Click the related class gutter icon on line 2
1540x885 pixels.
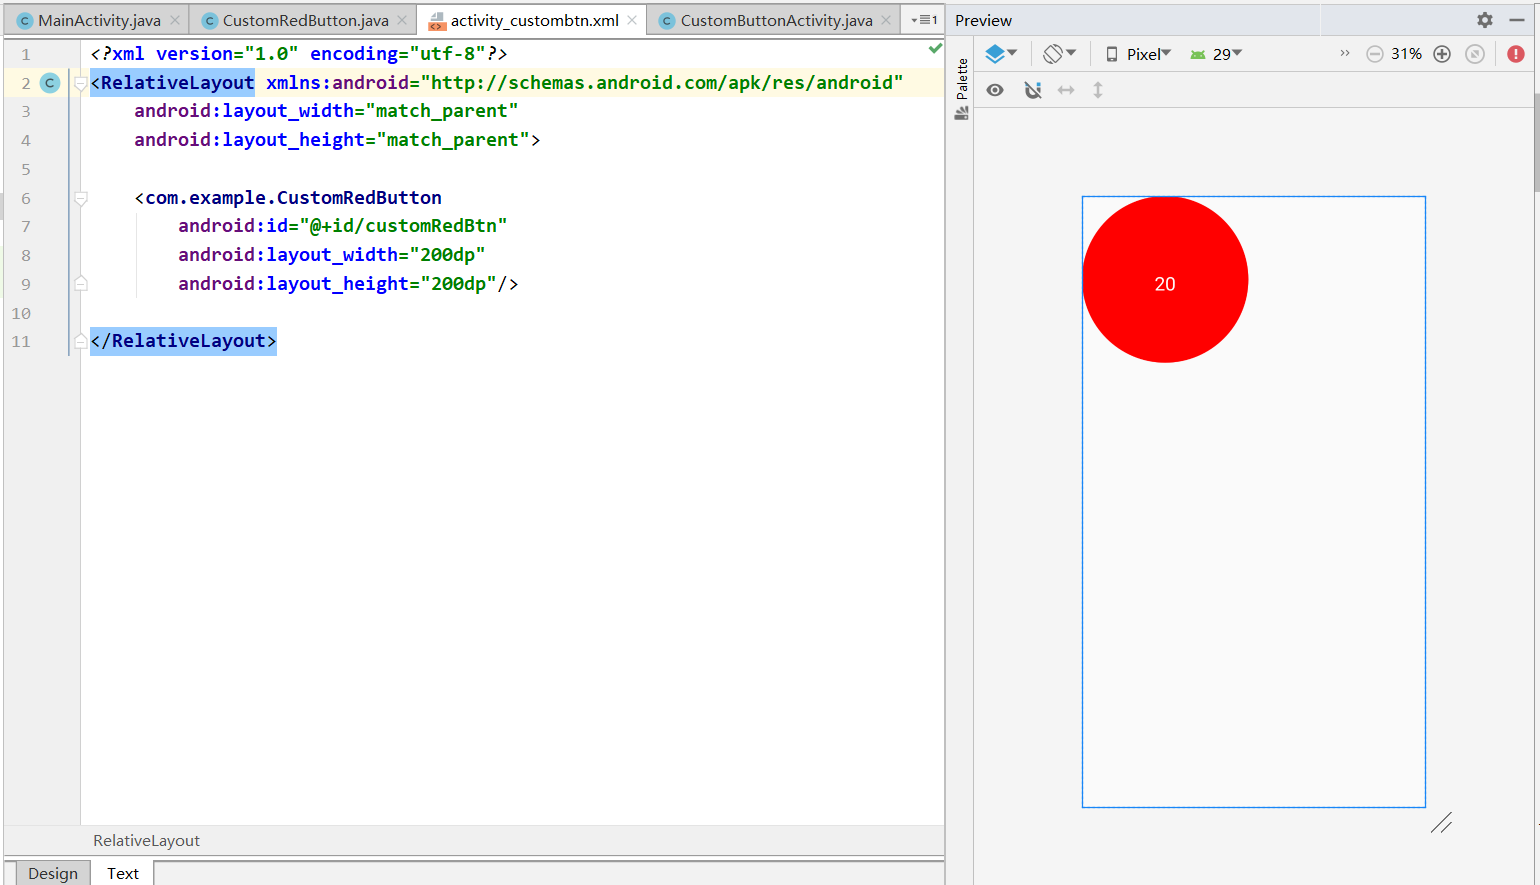click(x=50, y=83)
